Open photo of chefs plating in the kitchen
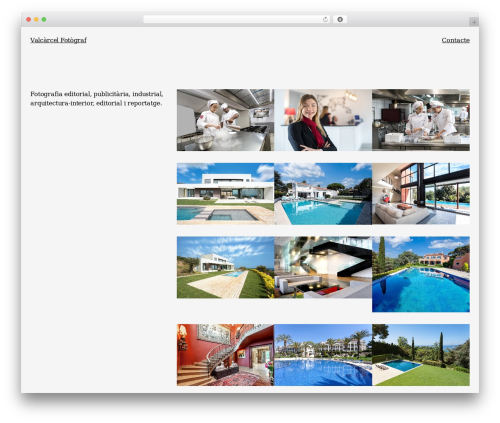This screenshot has height=423, width=500. pos(421,120)
